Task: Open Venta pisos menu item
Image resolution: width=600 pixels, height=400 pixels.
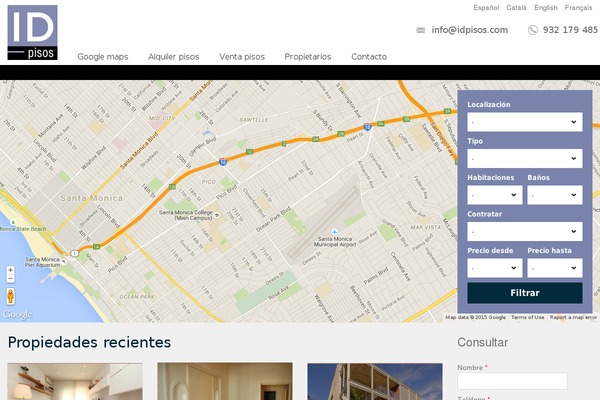Action: 242,57
